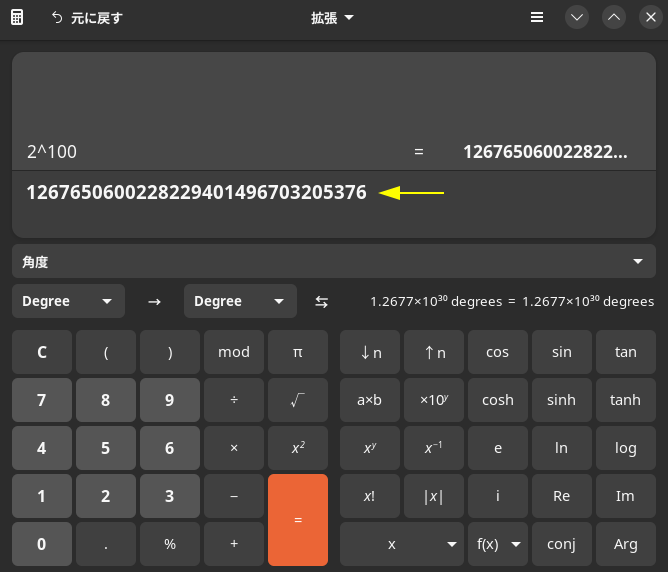The height and width of the screenshot is (572, 668).
Task: Swap the conversion units
Action: pyautogui.click(x=321, y=301)
